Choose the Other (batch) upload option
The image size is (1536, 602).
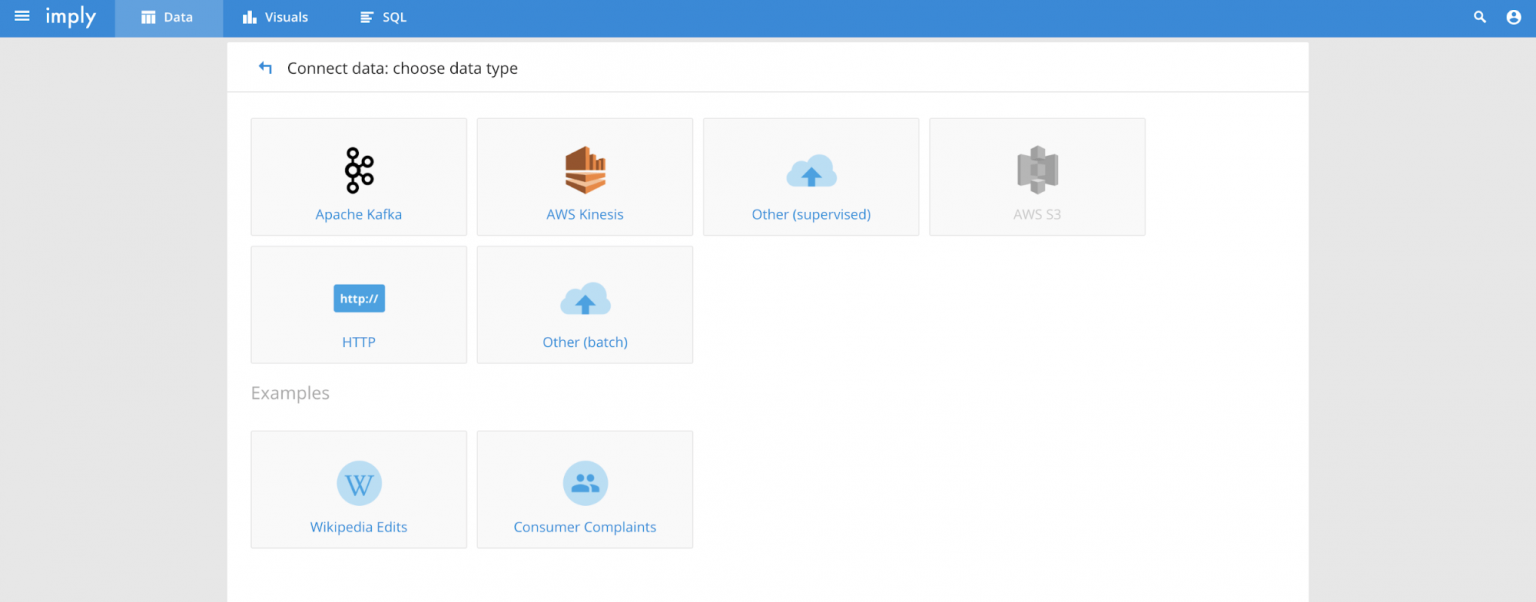point(584,304)
